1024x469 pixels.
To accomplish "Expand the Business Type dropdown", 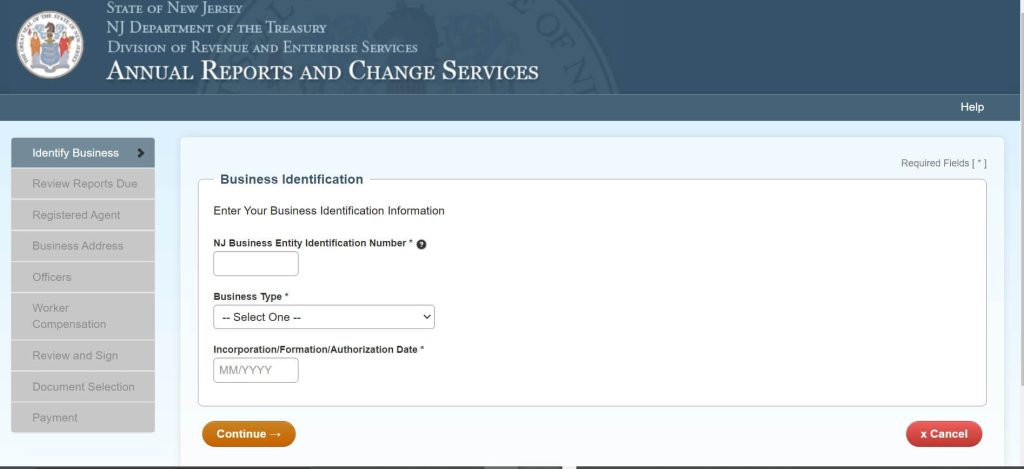I will (x=324, y=317).
